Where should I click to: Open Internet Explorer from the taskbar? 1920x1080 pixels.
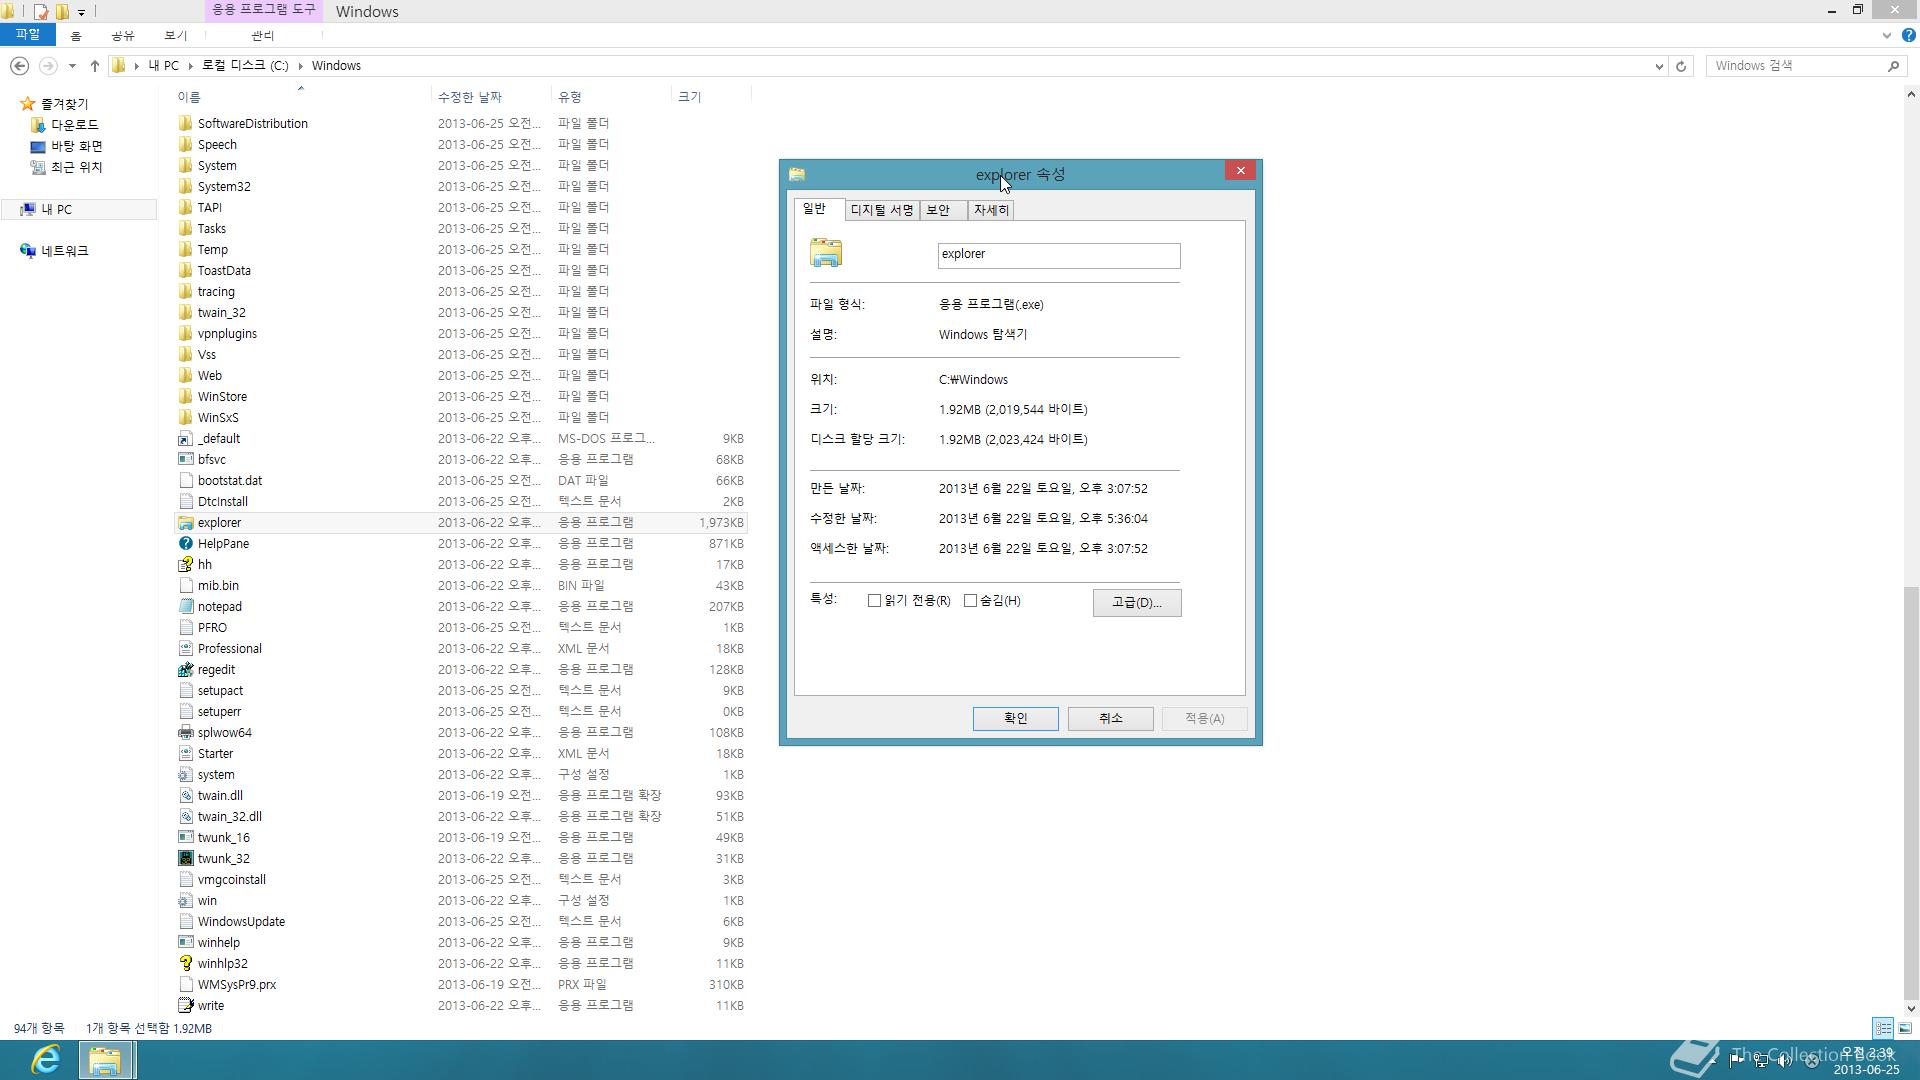pyautogui.click(x=45, y=1059)
